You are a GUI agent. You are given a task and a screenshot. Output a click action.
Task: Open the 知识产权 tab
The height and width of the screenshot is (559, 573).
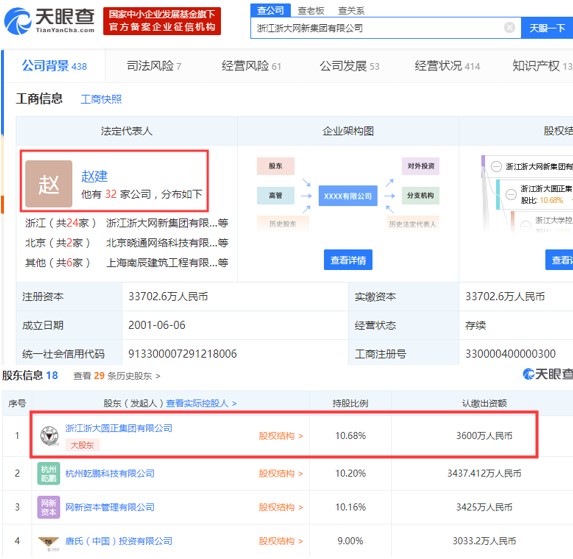[x=542, y=66]
